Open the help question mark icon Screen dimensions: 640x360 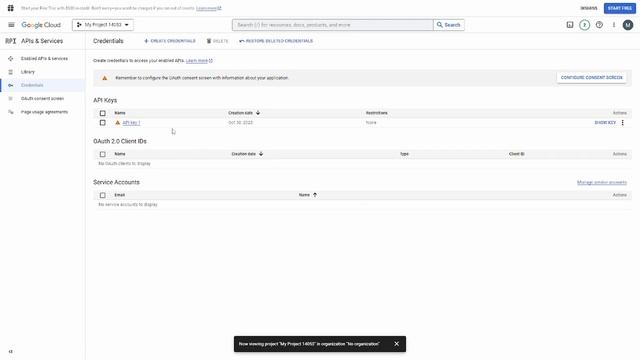coord(599,25)
